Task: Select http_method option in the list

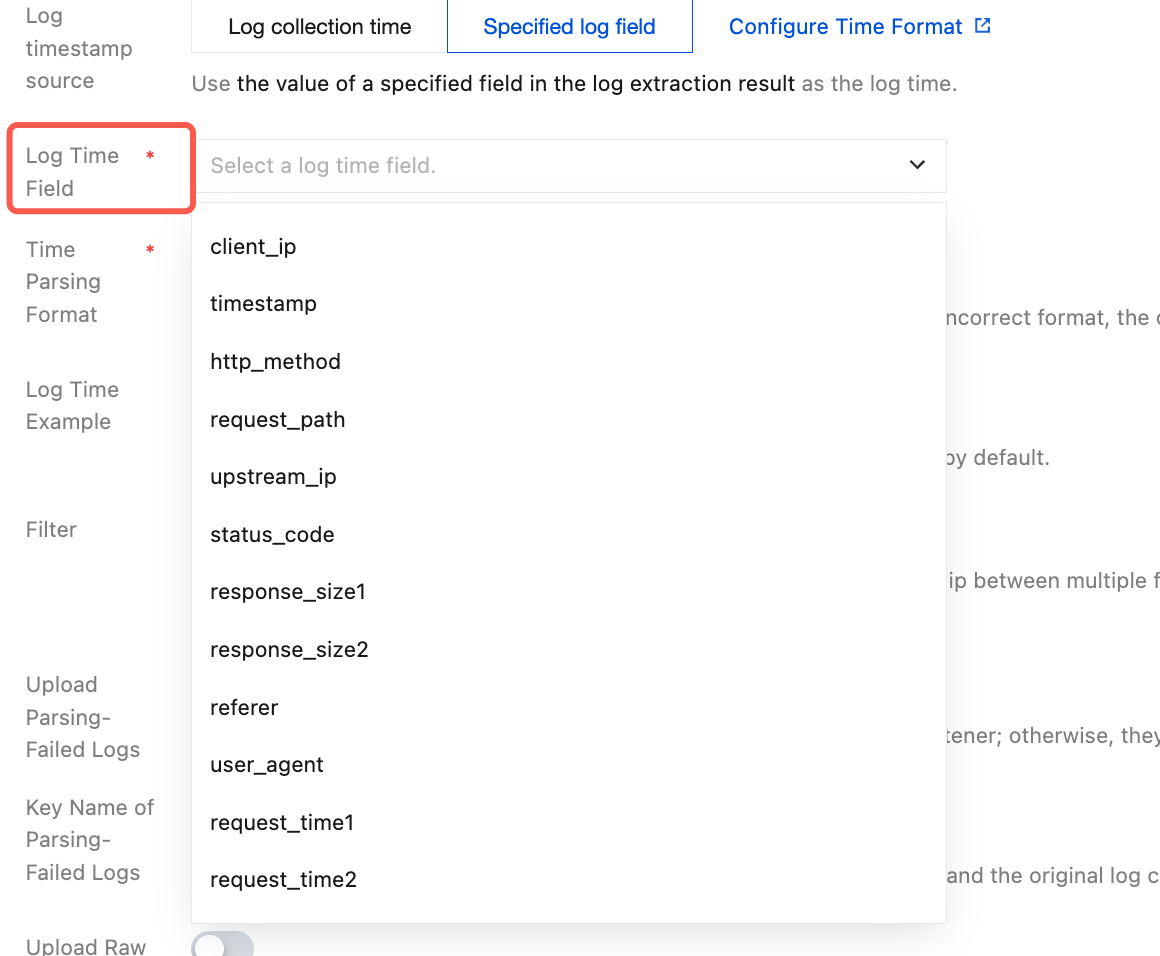Action: [x=569, y=362]
